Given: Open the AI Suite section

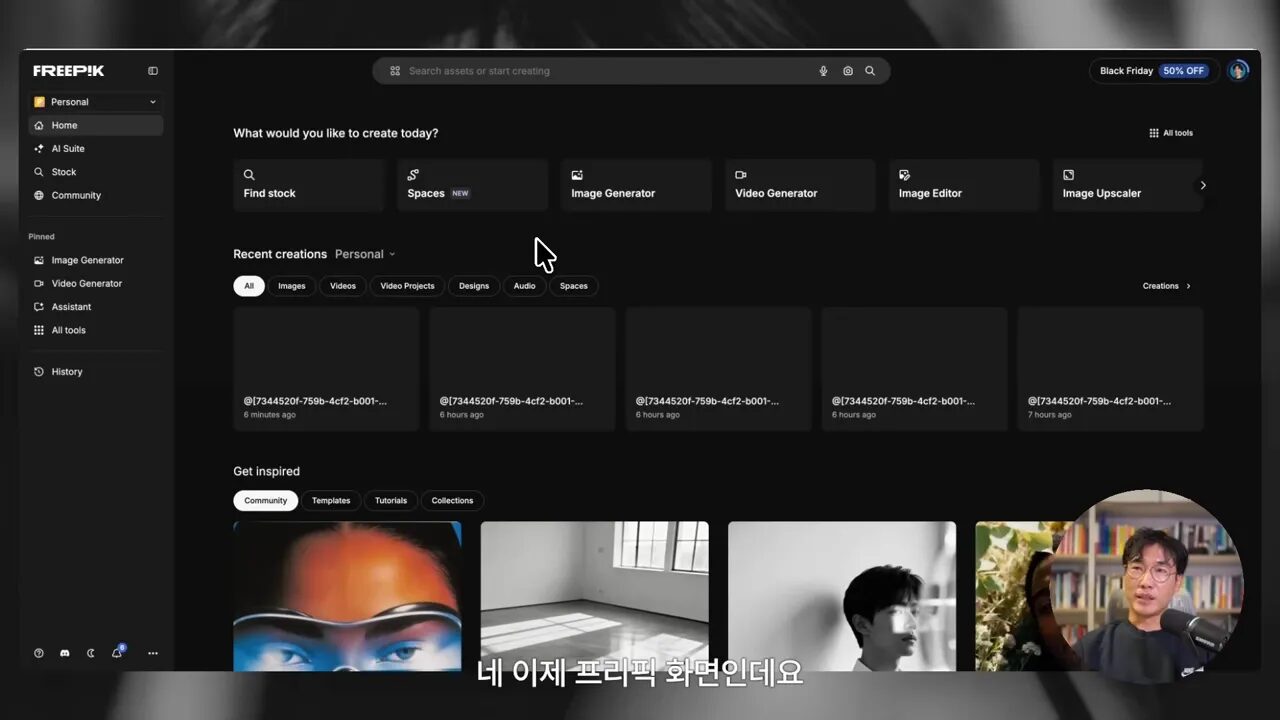Looking at the screenshot, I should (67, 148).
